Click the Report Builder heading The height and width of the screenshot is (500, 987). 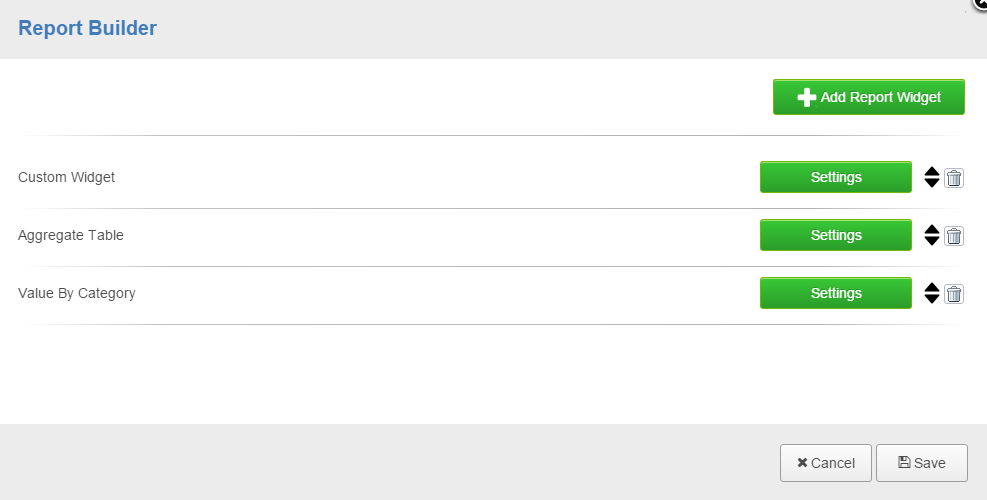[x=87, y=28]
